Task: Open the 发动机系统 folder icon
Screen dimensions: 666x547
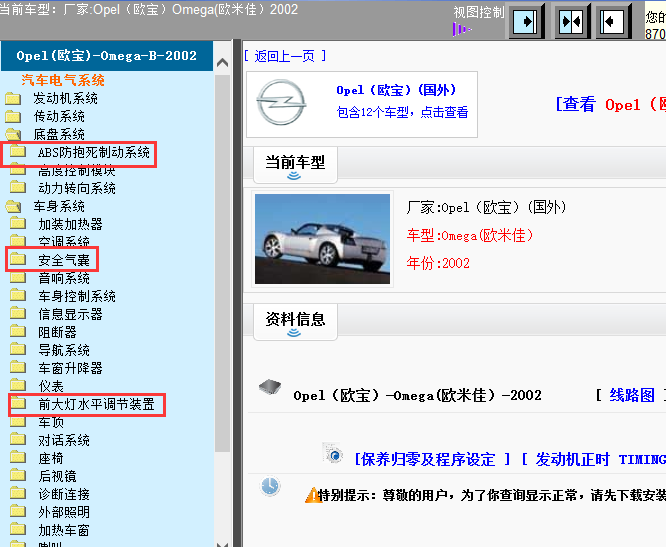Action: tap(13, 99)
